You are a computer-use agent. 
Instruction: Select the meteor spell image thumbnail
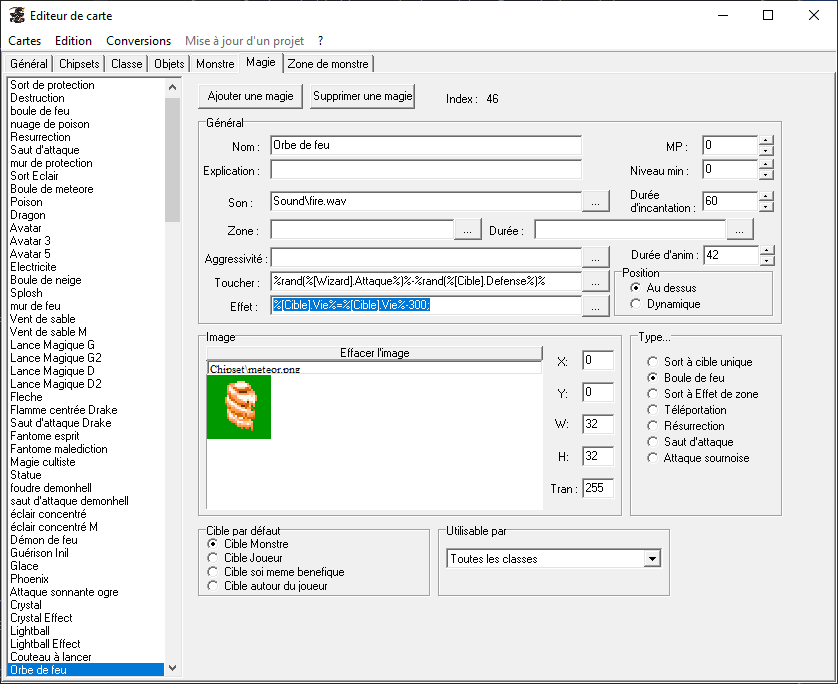tap(238, 407)
